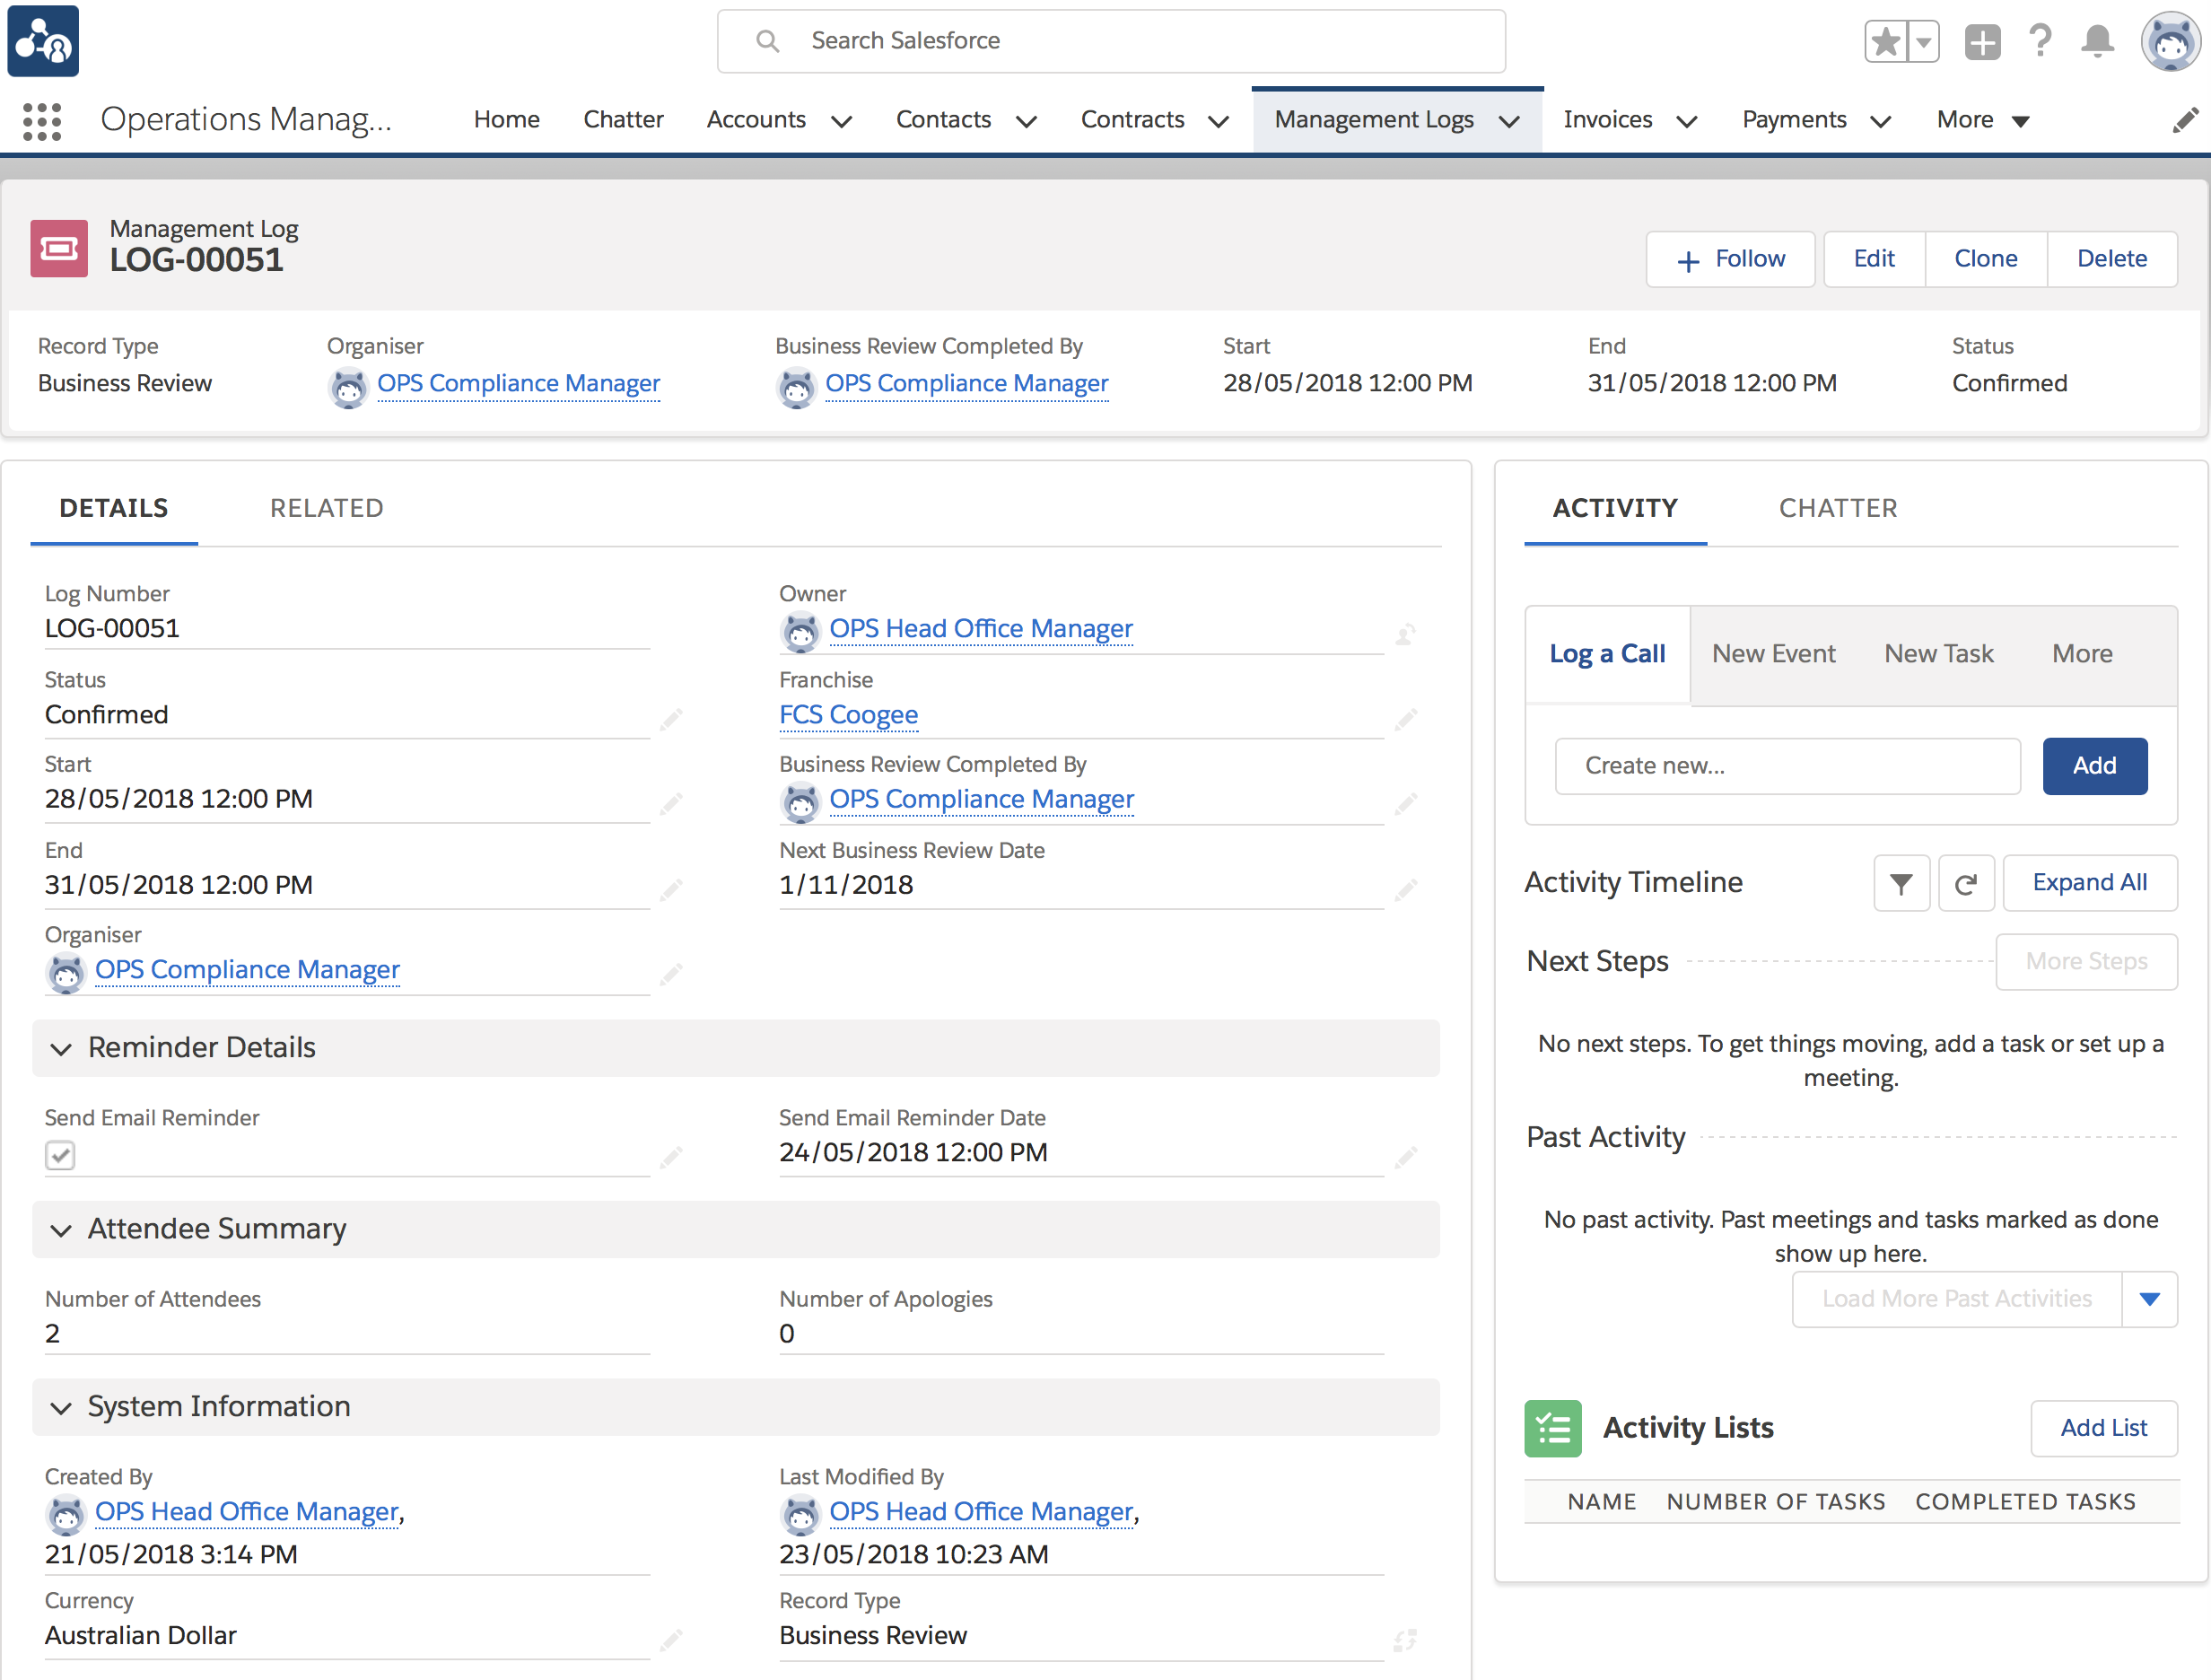The height and width of the screenshot is (1680, 2211).
Task: Open the header Organiser OPS Compliance Manager link
Action: (518, 384)
